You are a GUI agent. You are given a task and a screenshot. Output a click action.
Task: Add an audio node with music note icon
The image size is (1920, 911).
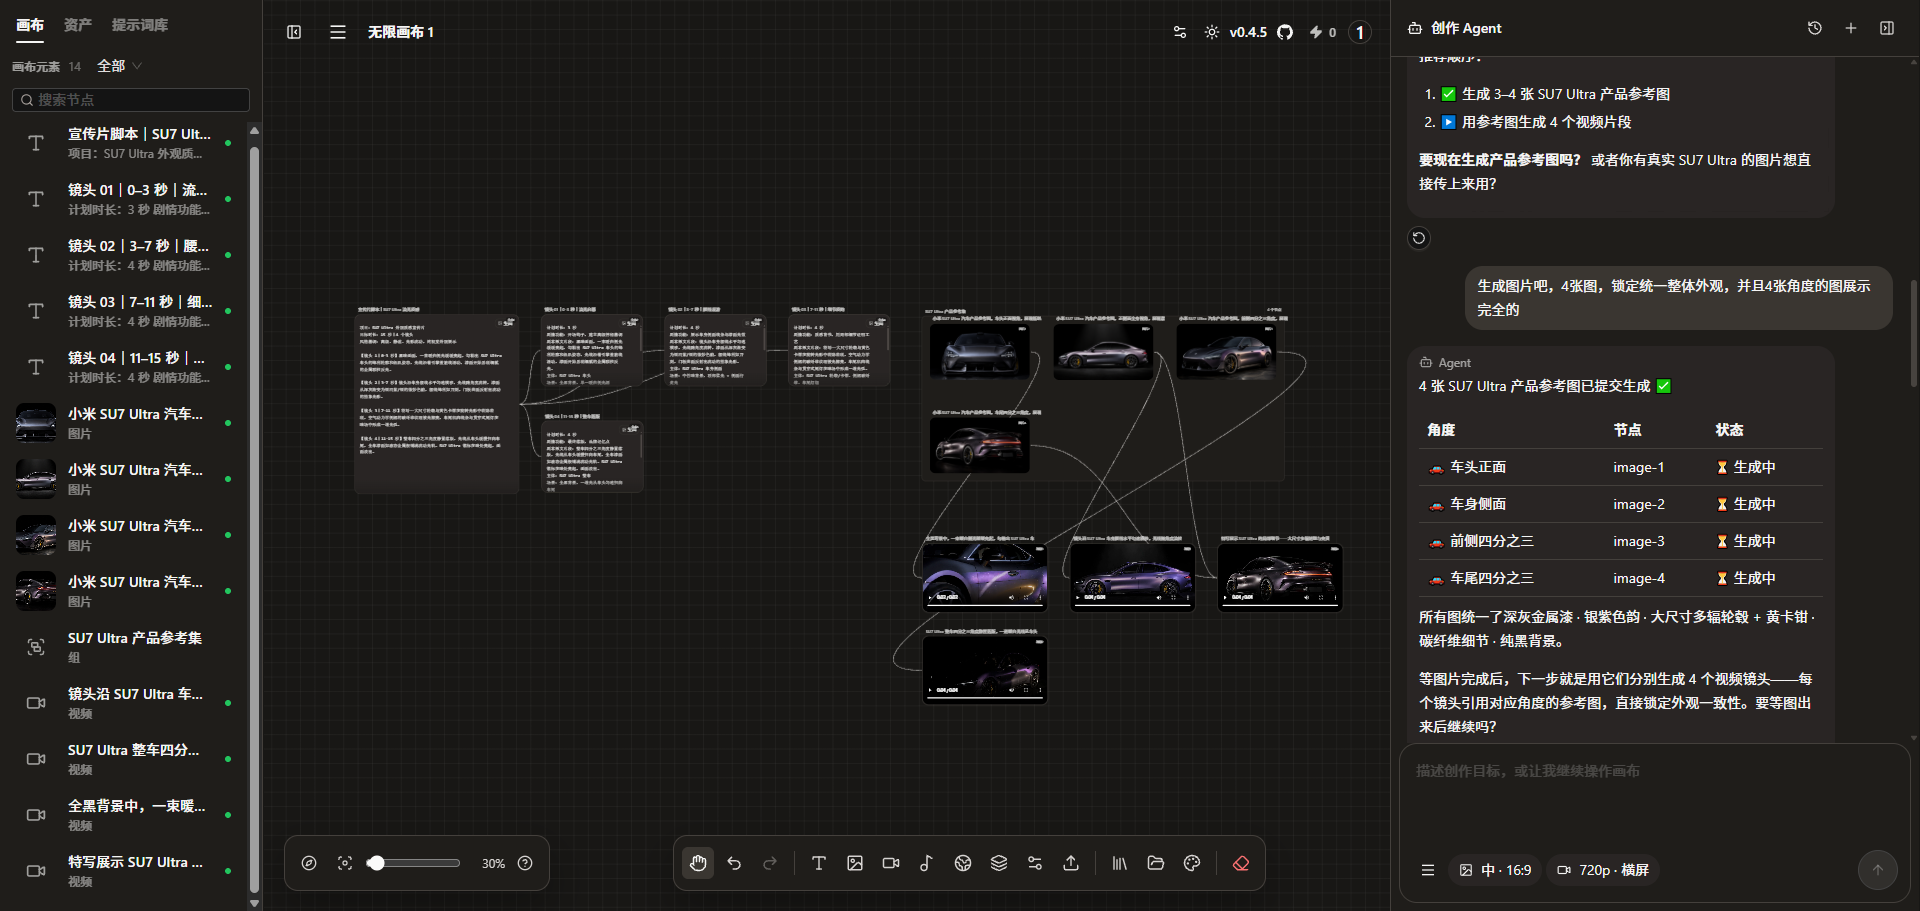tap(927, 863)
